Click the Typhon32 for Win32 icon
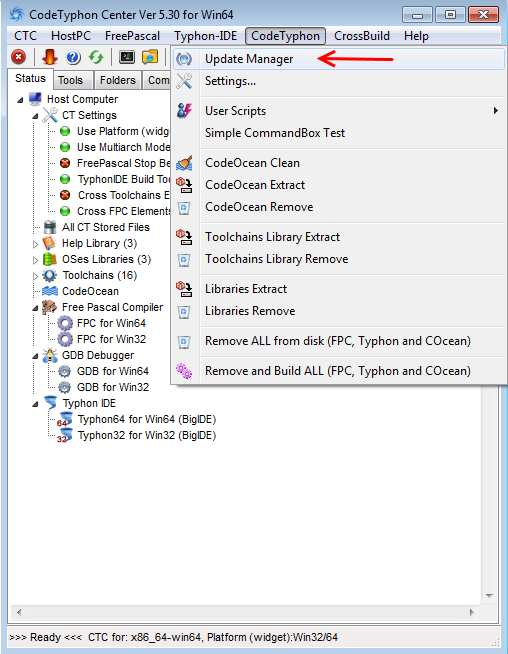 click(65, 435)
